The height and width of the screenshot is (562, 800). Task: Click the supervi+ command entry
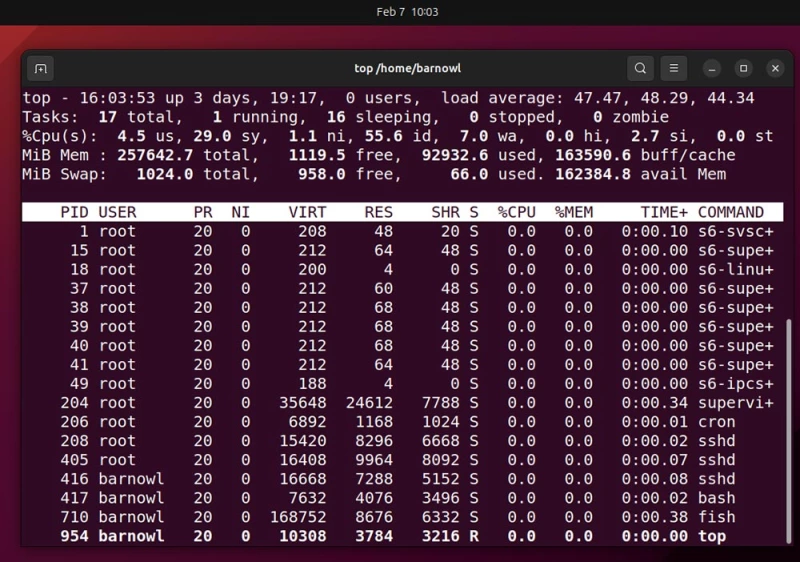click(736, 403)
